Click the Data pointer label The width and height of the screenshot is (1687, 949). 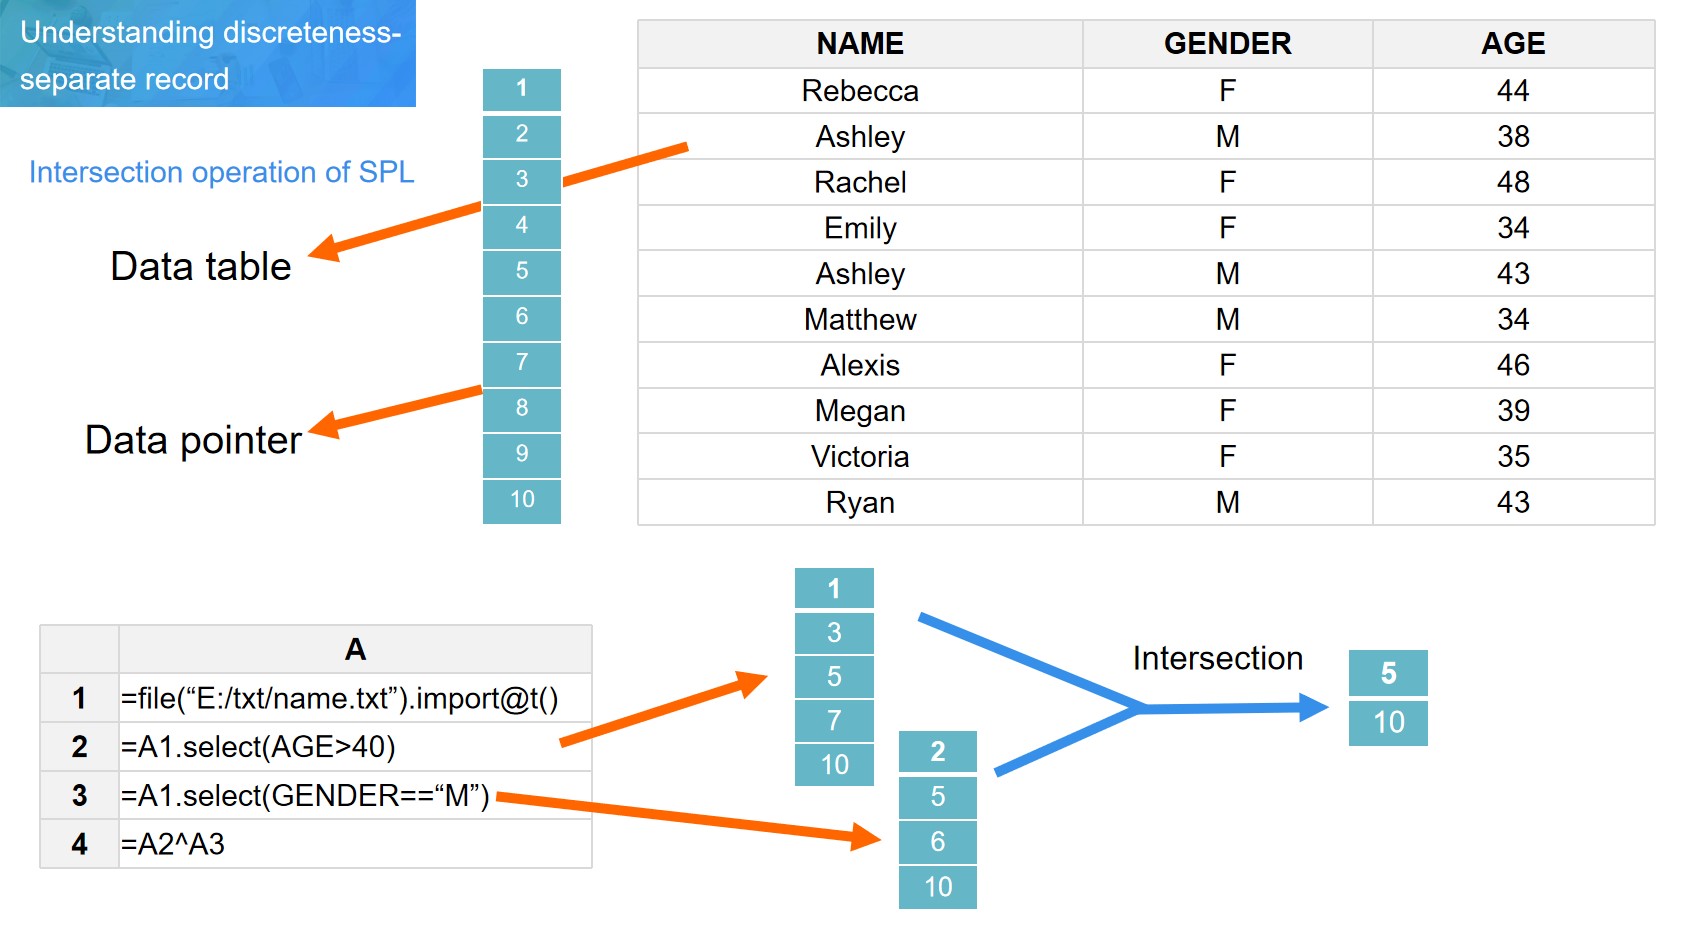pyautogui.click(x=193, y=440)
